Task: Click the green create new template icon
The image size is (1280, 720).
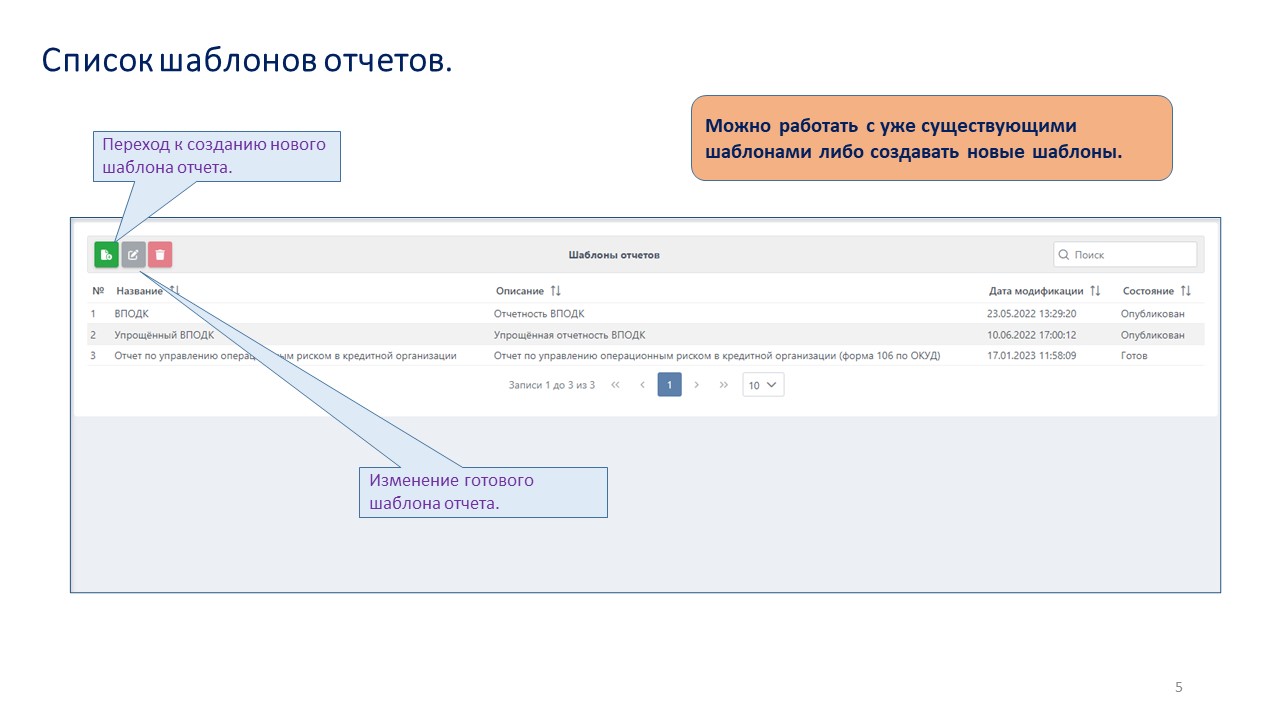Action: (x=106, y=255)
